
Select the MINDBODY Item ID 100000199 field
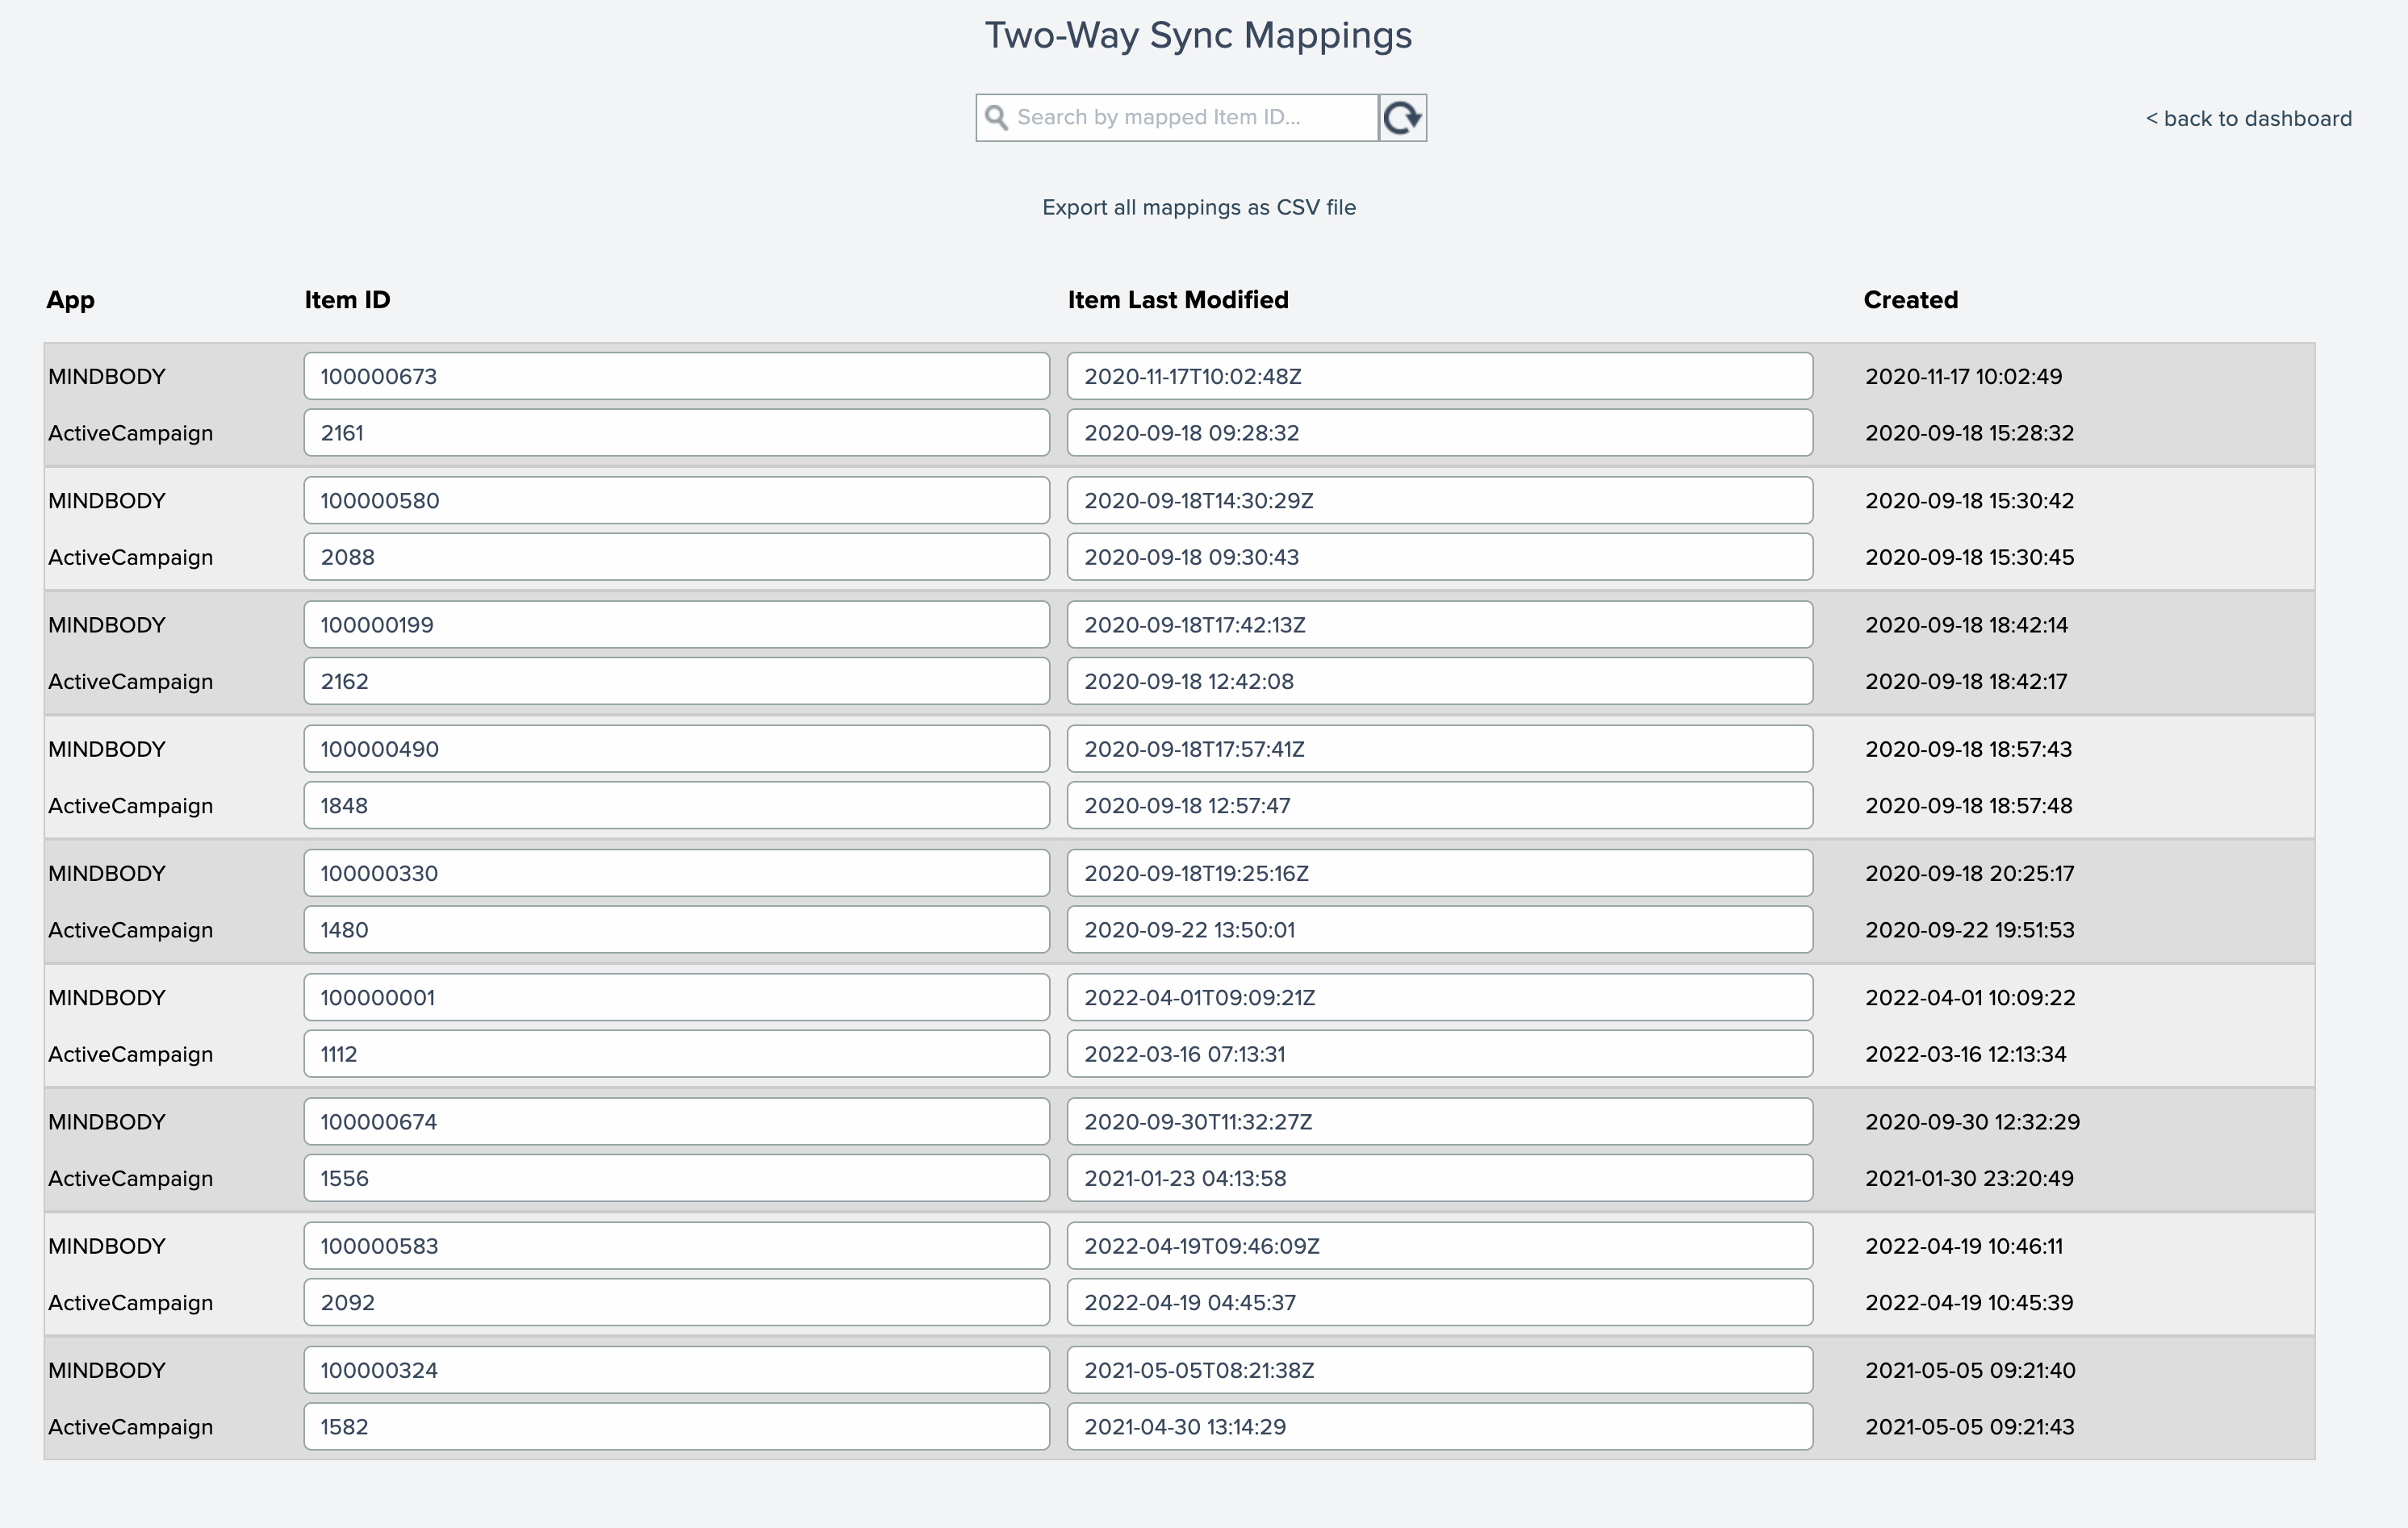point(676,625)
